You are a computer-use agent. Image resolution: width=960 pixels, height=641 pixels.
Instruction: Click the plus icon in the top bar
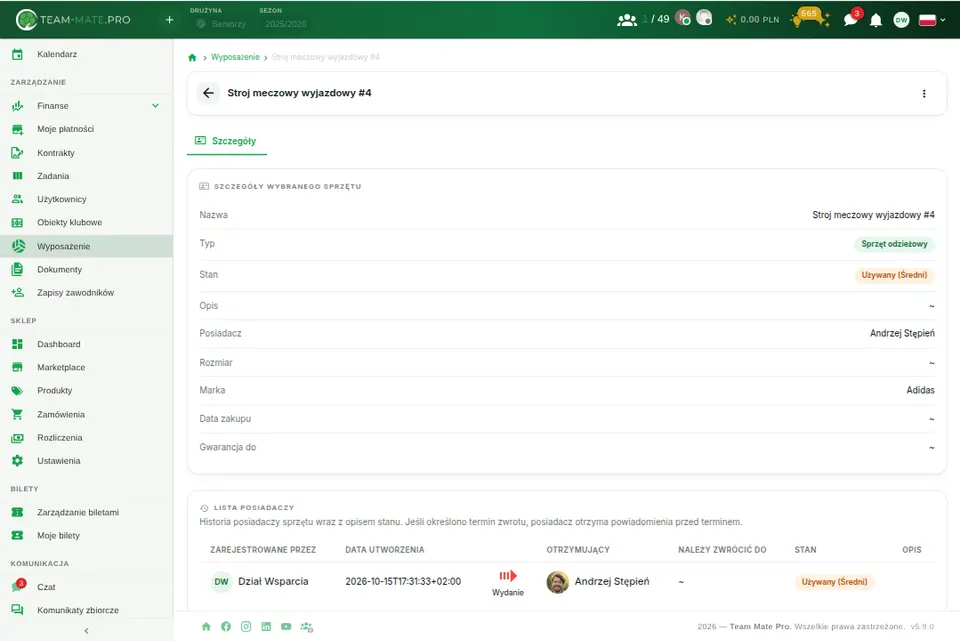click(x=170, y=20)
